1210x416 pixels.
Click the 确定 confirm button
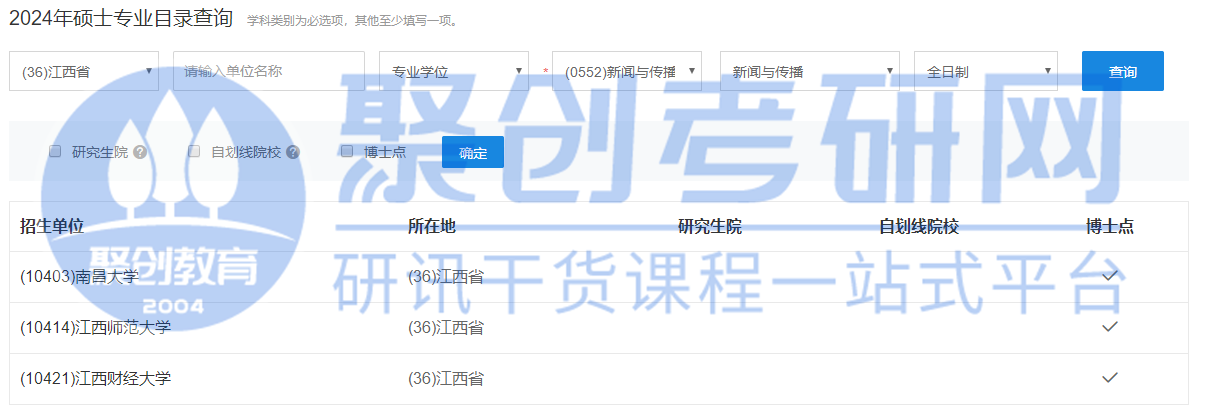coord(473,152)
